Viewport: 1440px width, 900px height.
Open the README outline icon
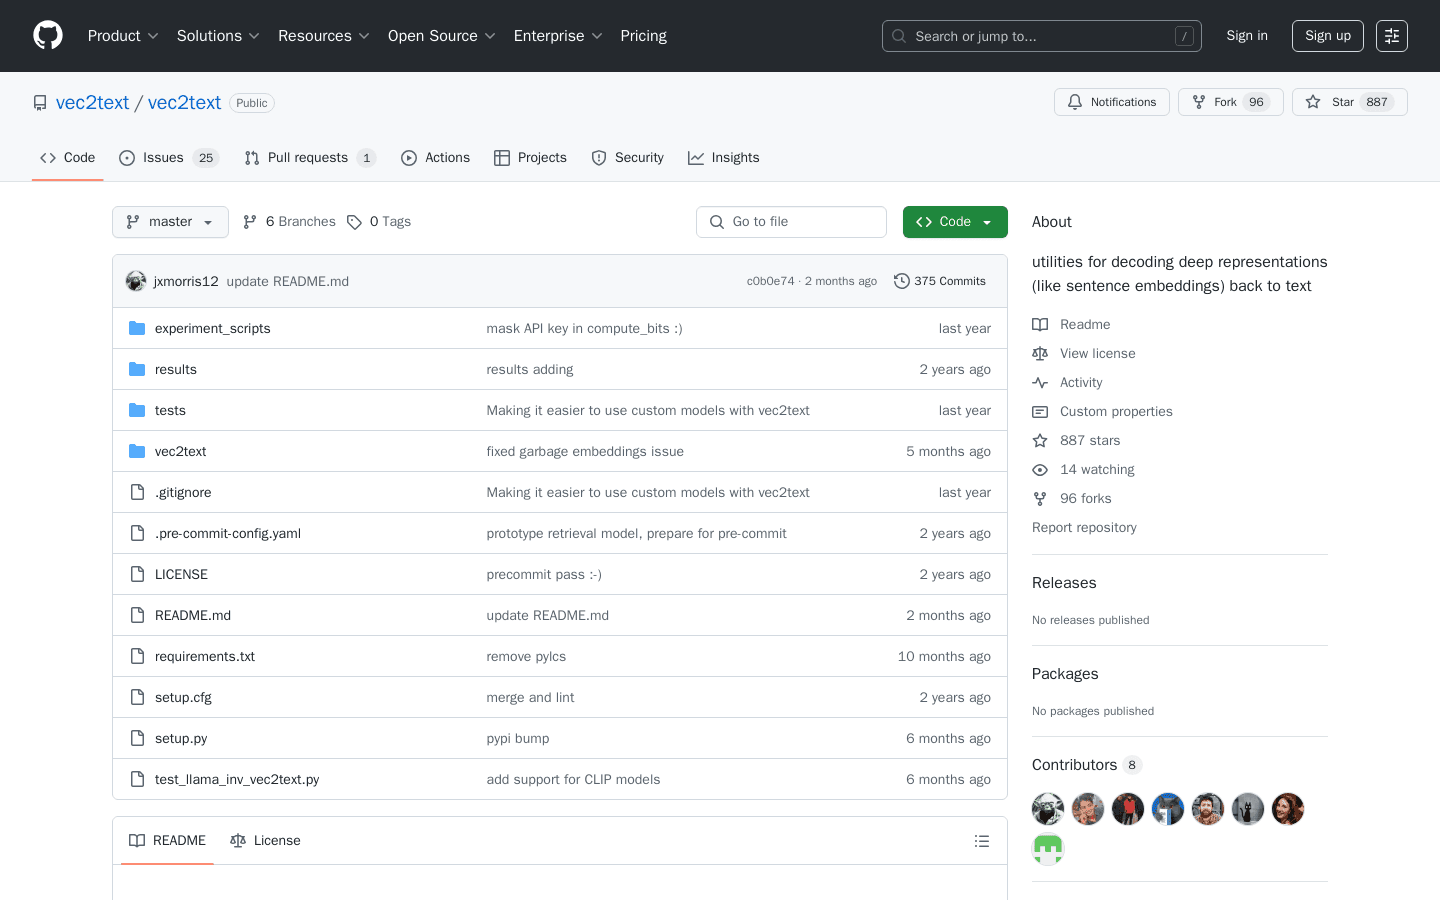982,841
